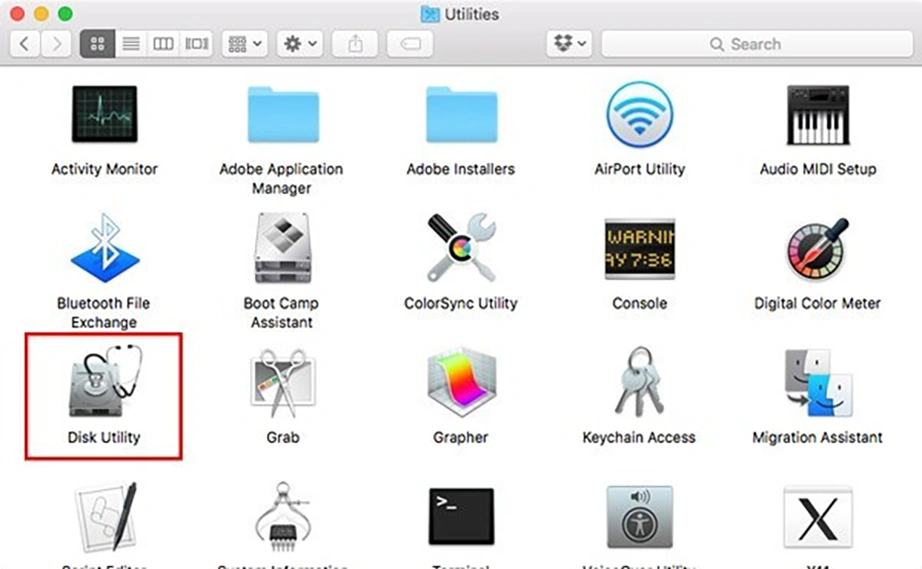
Task: Select Digital Color Meter icon
Action: click(x=818, y=249)
